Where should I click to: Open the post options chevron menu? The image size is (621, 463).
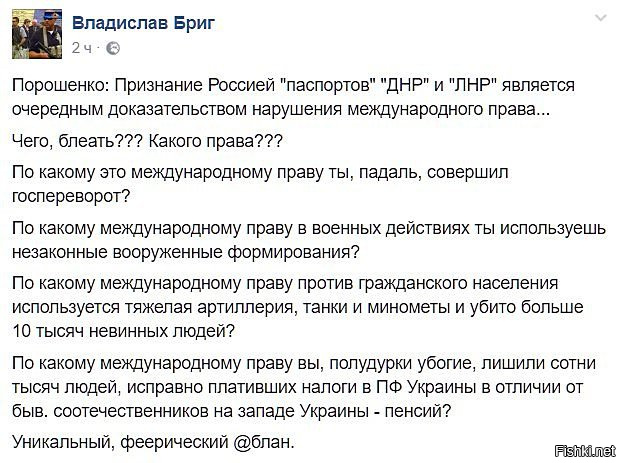601,18
